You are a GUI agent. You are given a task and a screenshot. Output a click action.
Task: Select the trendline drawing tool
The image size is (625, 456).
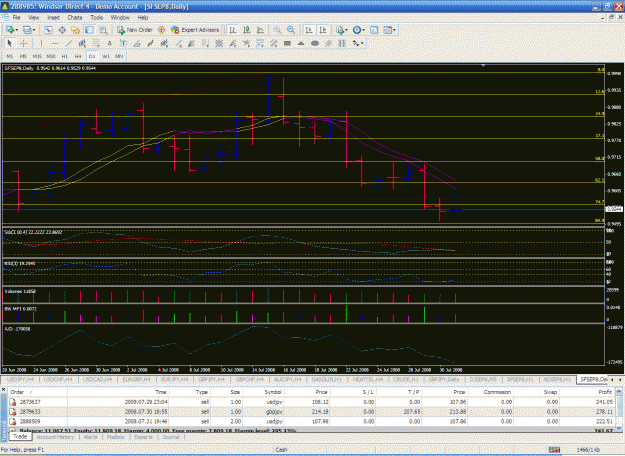pos(69,43)
